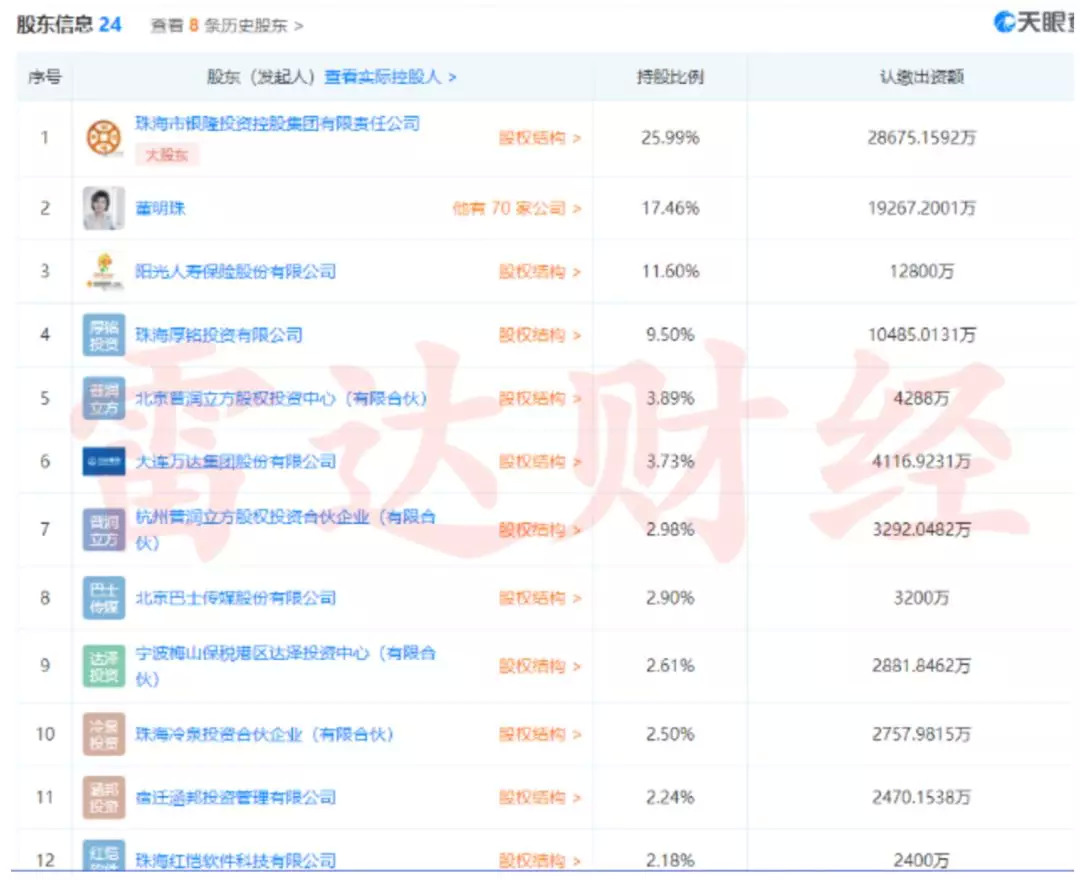This screenshot has width=1080, height=880.
Task: Click the 股东信息 24 section title
Action: click(x=69, y=25)
